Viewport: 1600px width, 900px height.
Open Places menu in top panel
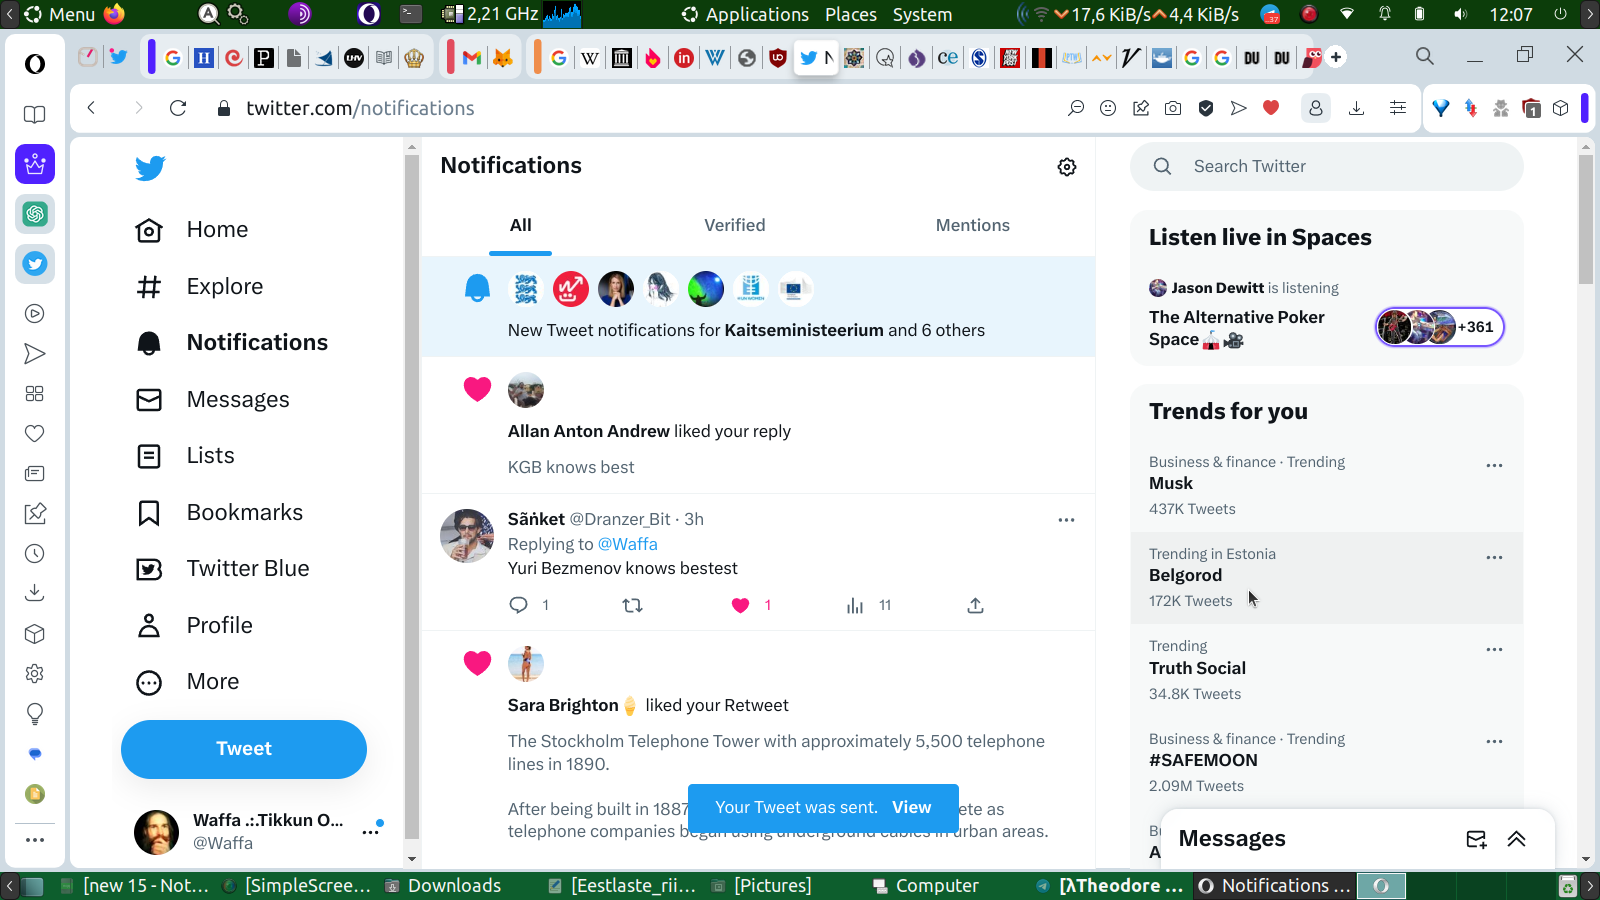coord(851,14)
